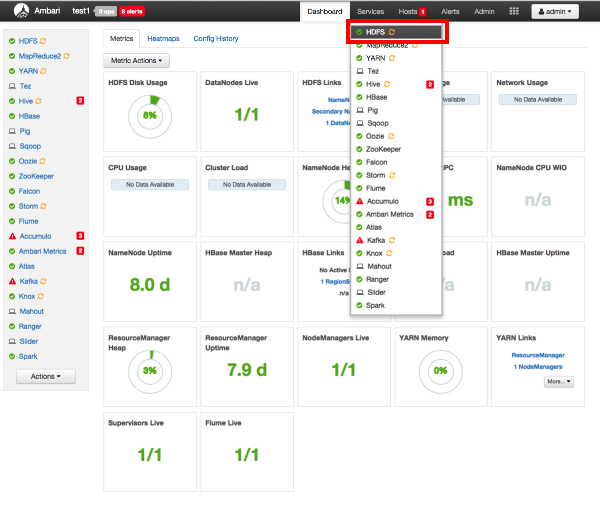Click Hive alert badge in sidebar

[80, 101]
